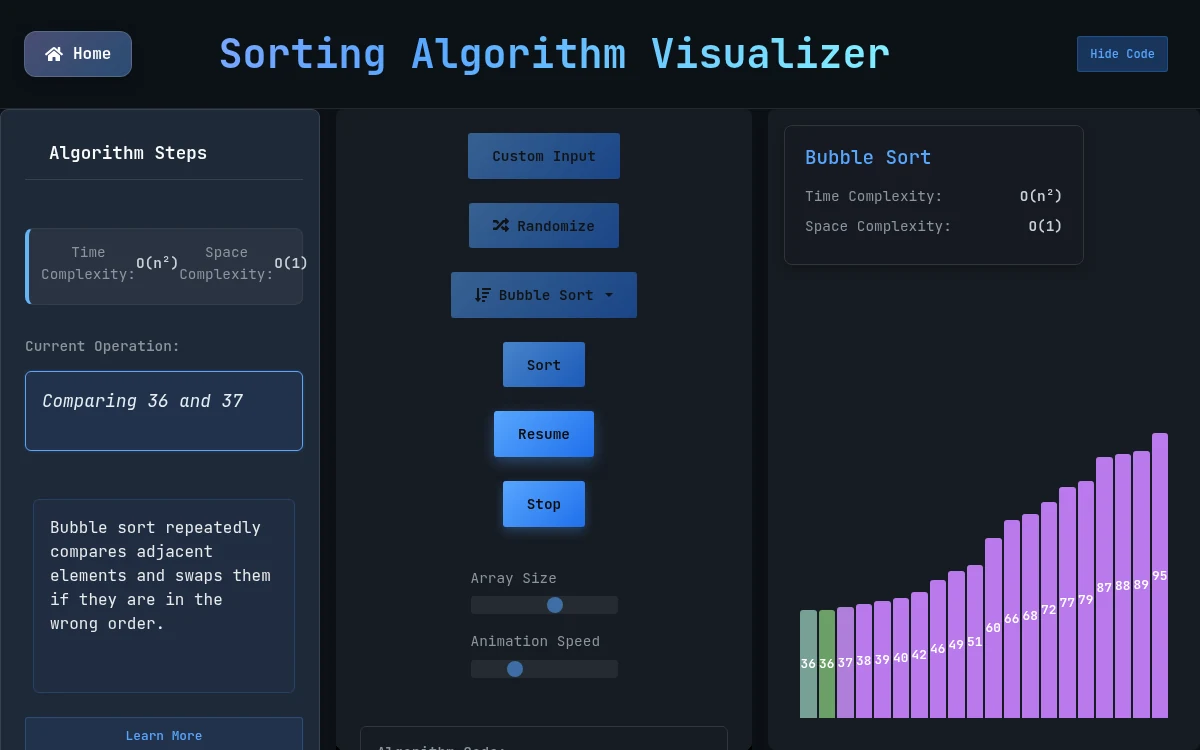Adjust the Animation Speed slider
Viewport: 1200px width, 750px height.
(x=544, y=669)
